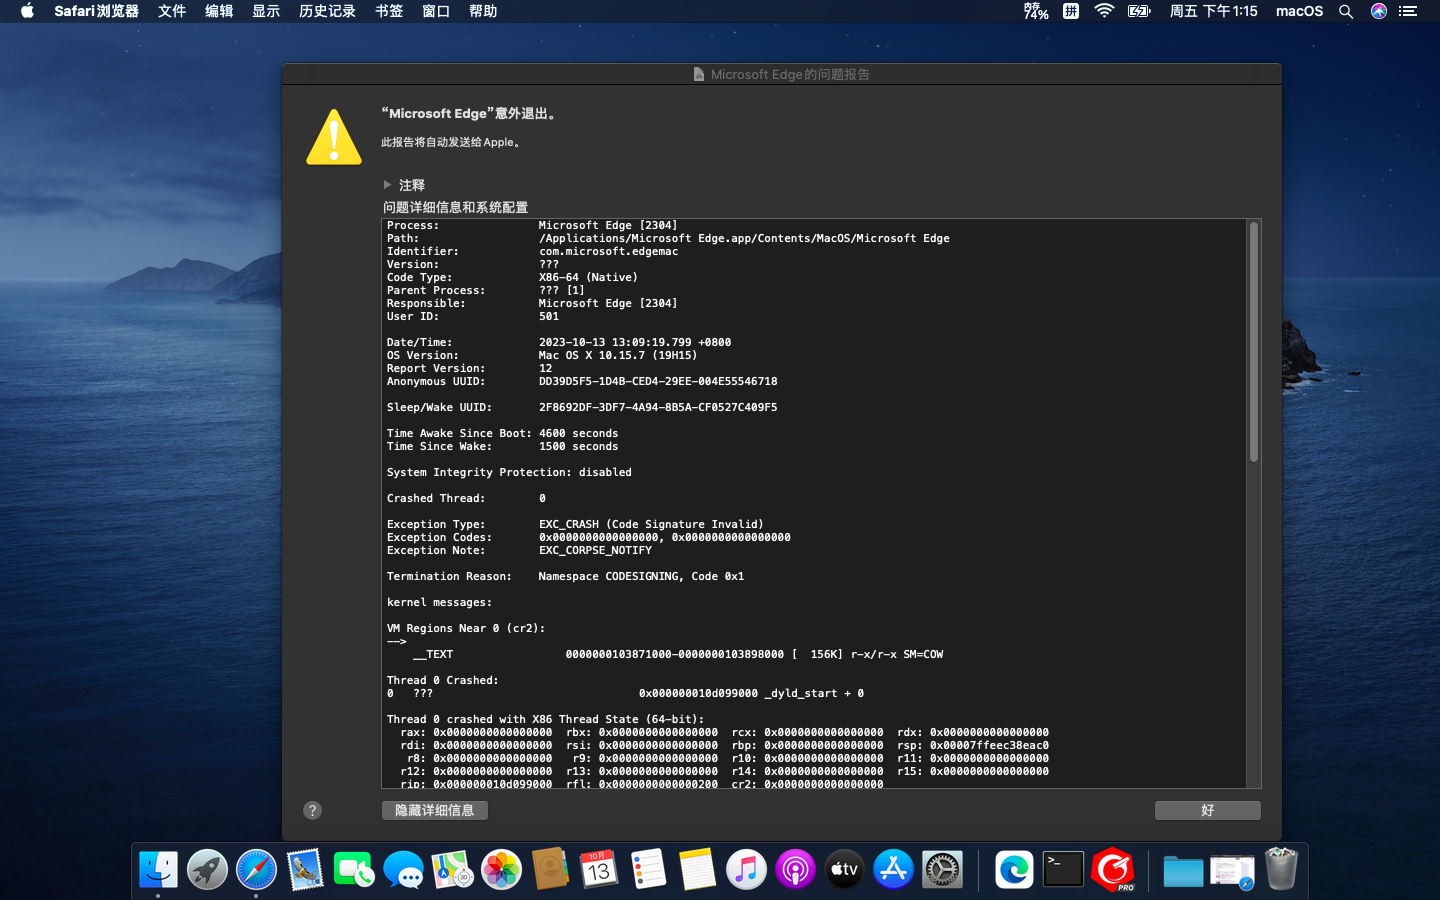The width and height of the screenshot is (1440, 900).
Task: Open the 书签 menu
Action: 389,11
